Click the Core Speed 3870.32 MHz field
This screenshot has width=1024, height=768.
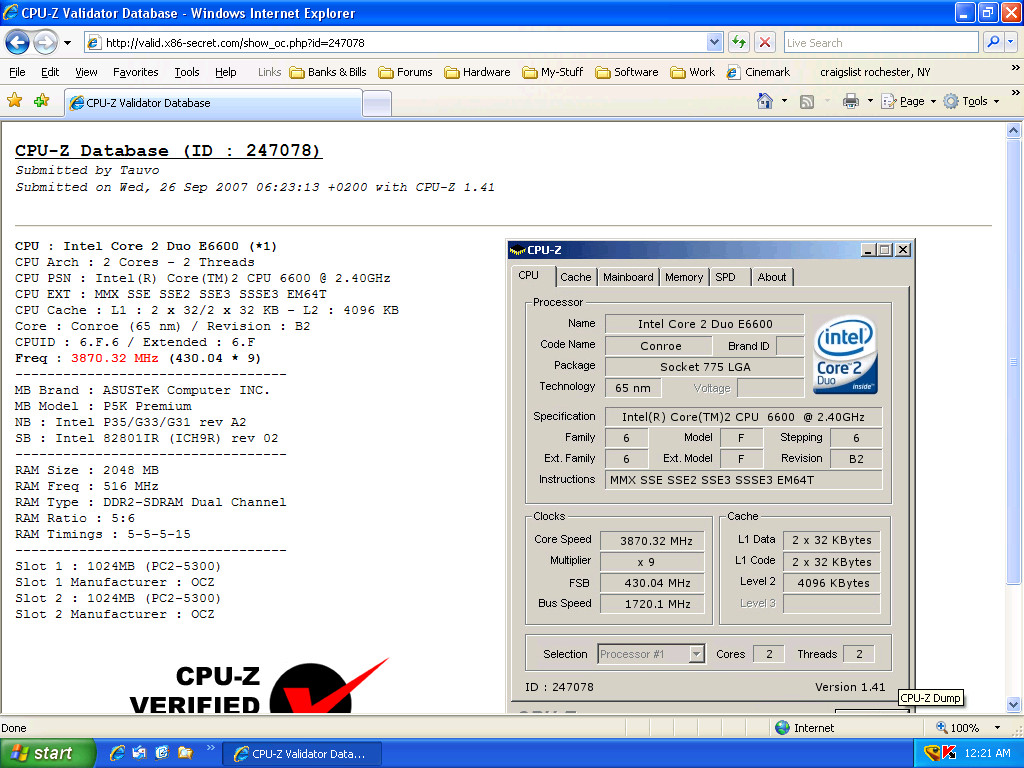pos(652,541)
